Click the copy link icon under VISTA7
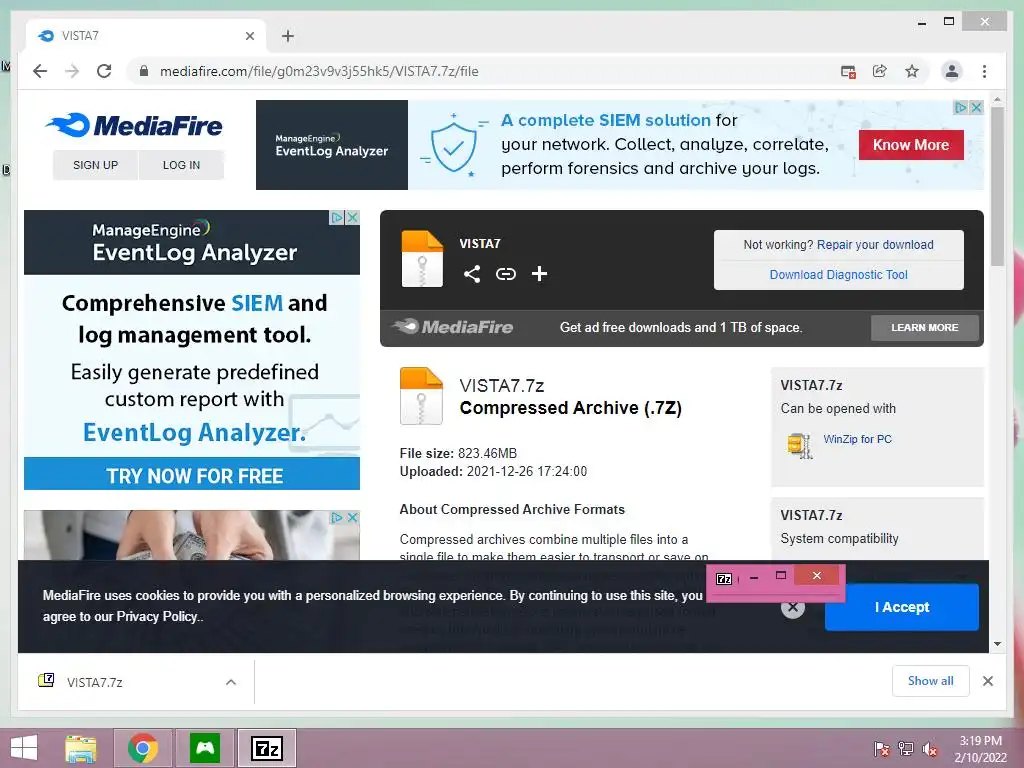Image resolution: width=1024 pixels, height=768 pixels. (505, 274)
